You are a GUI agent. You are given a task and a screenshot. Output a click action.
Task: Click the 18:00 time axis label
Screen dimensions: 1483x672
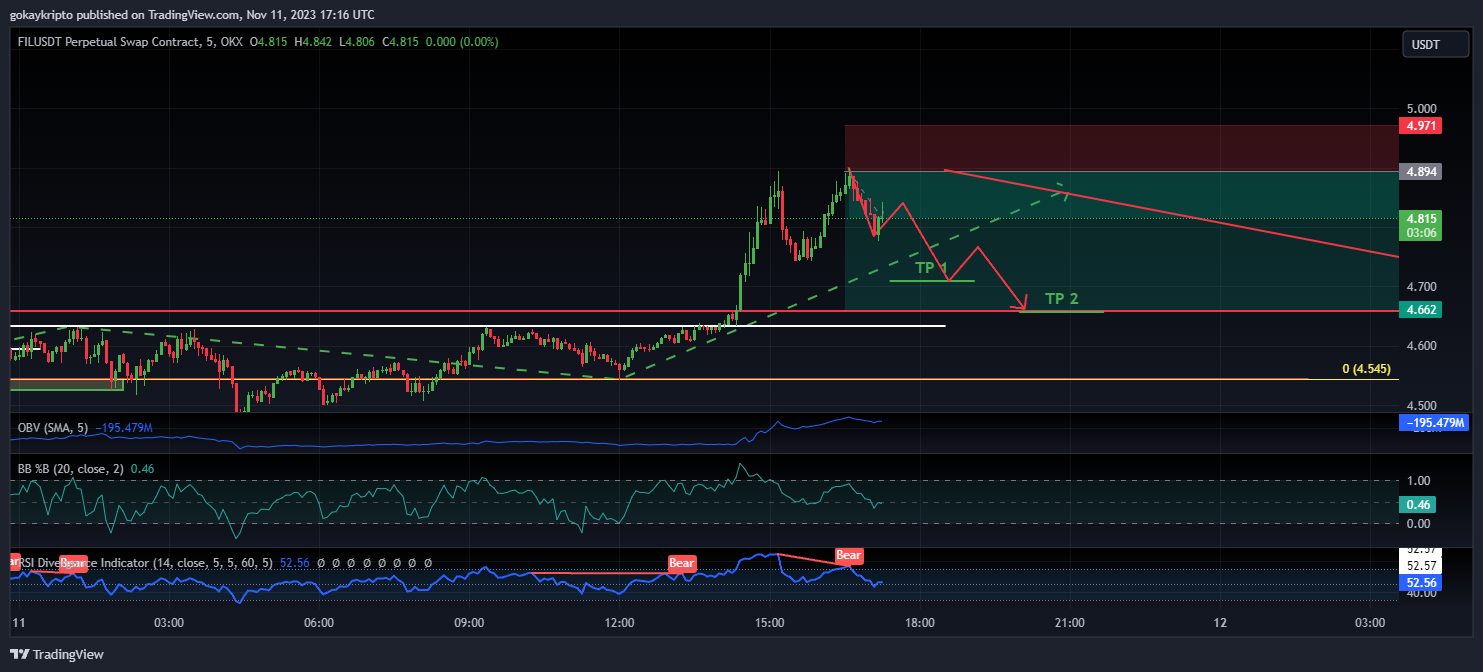[920, 622]
